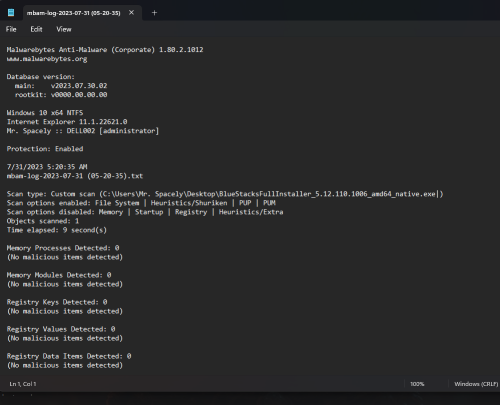Place cursor on Database version line
The width and height of the screenshot is (500, 405).
click(41, 77)
